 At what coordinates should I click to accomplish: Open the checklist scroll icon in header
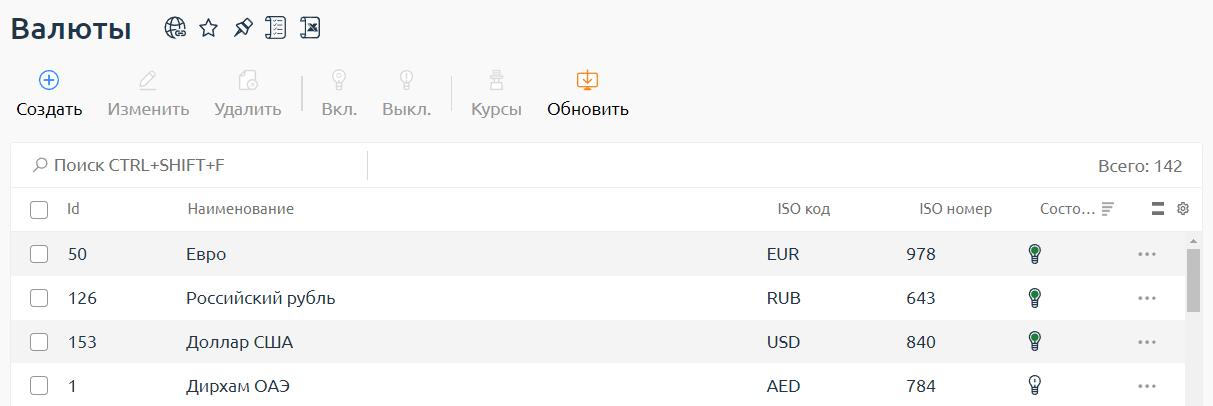276,29
